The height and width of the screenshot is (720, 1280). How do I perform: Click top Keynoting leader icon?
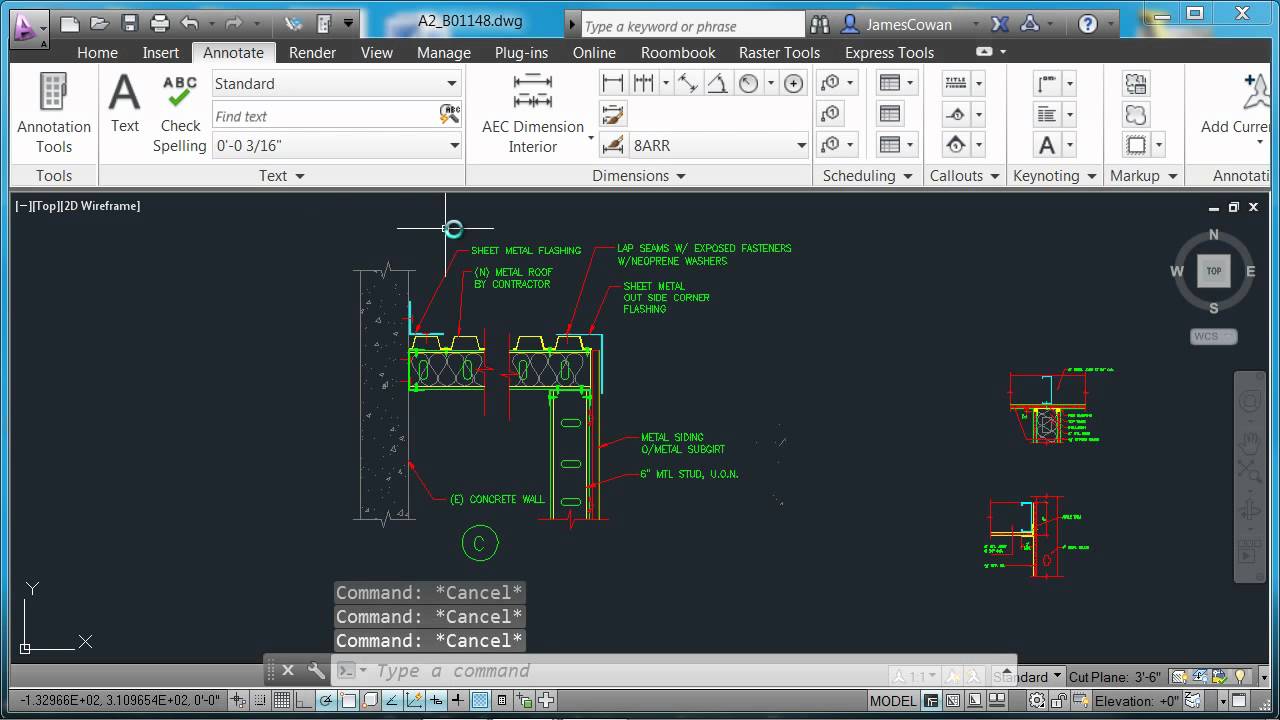tap(1047, 83)
